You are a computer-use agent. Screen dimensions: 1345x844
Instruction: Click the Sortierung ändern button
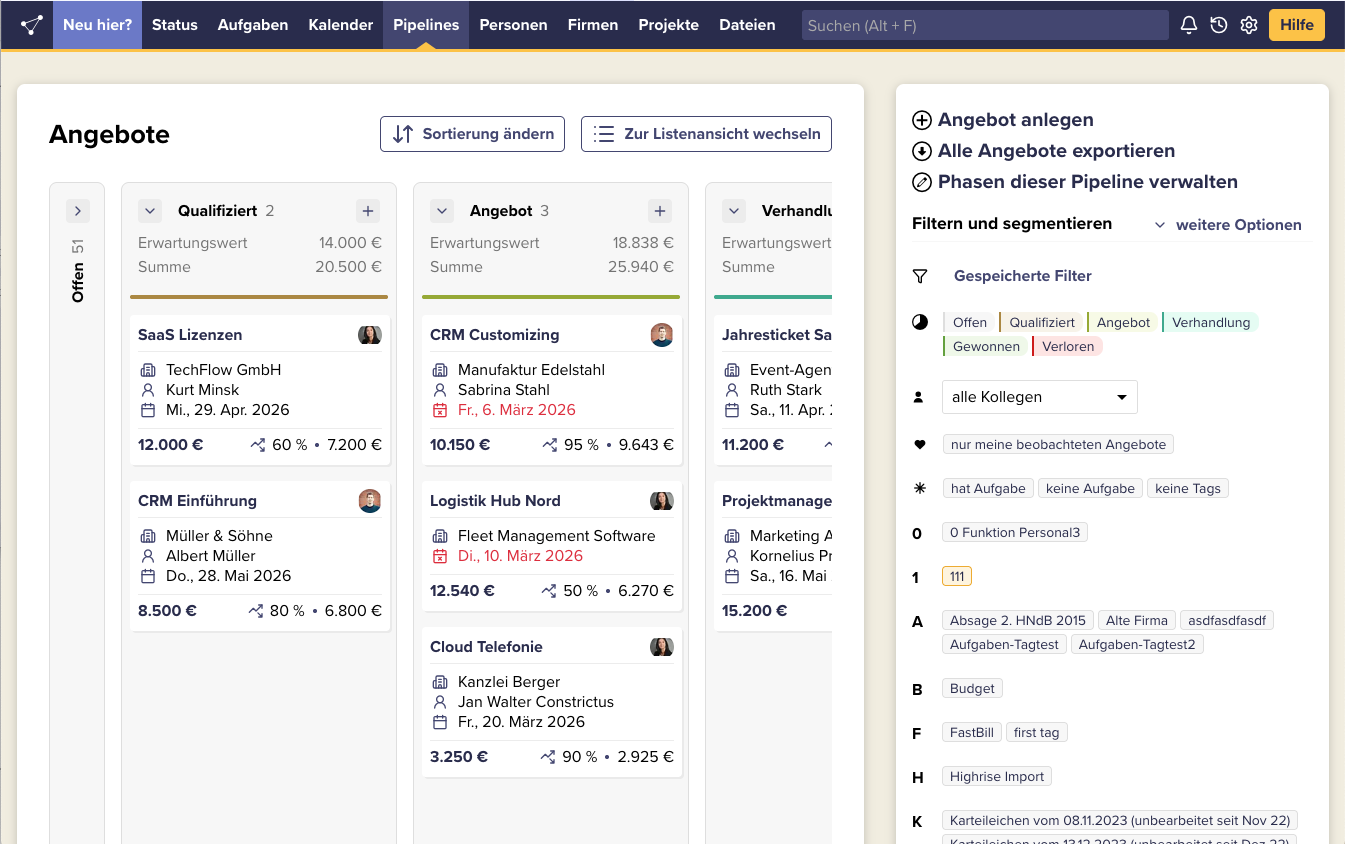[471, 133]
